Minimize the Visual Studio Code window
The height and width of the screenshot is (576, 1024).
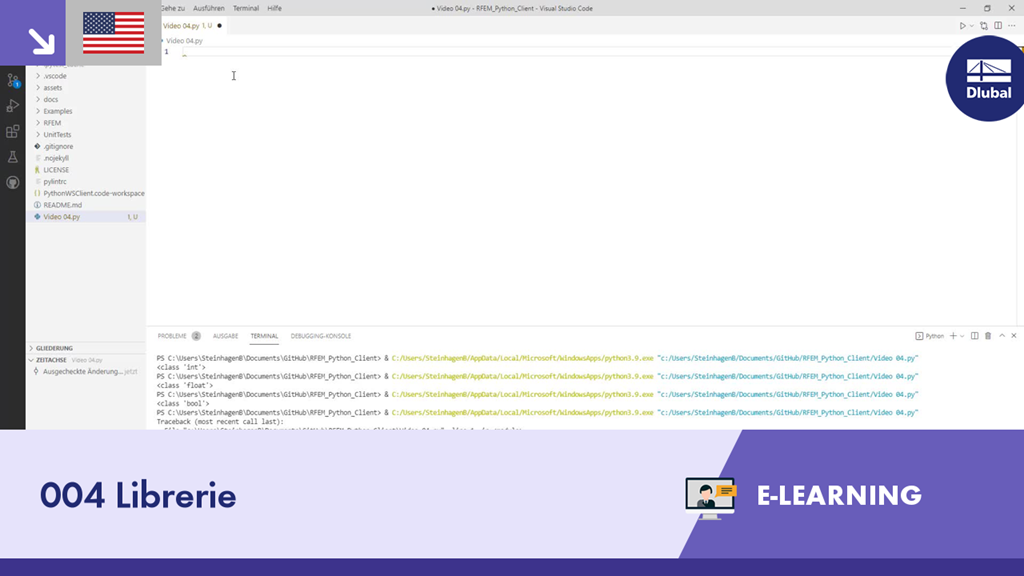tap(963, 8)
